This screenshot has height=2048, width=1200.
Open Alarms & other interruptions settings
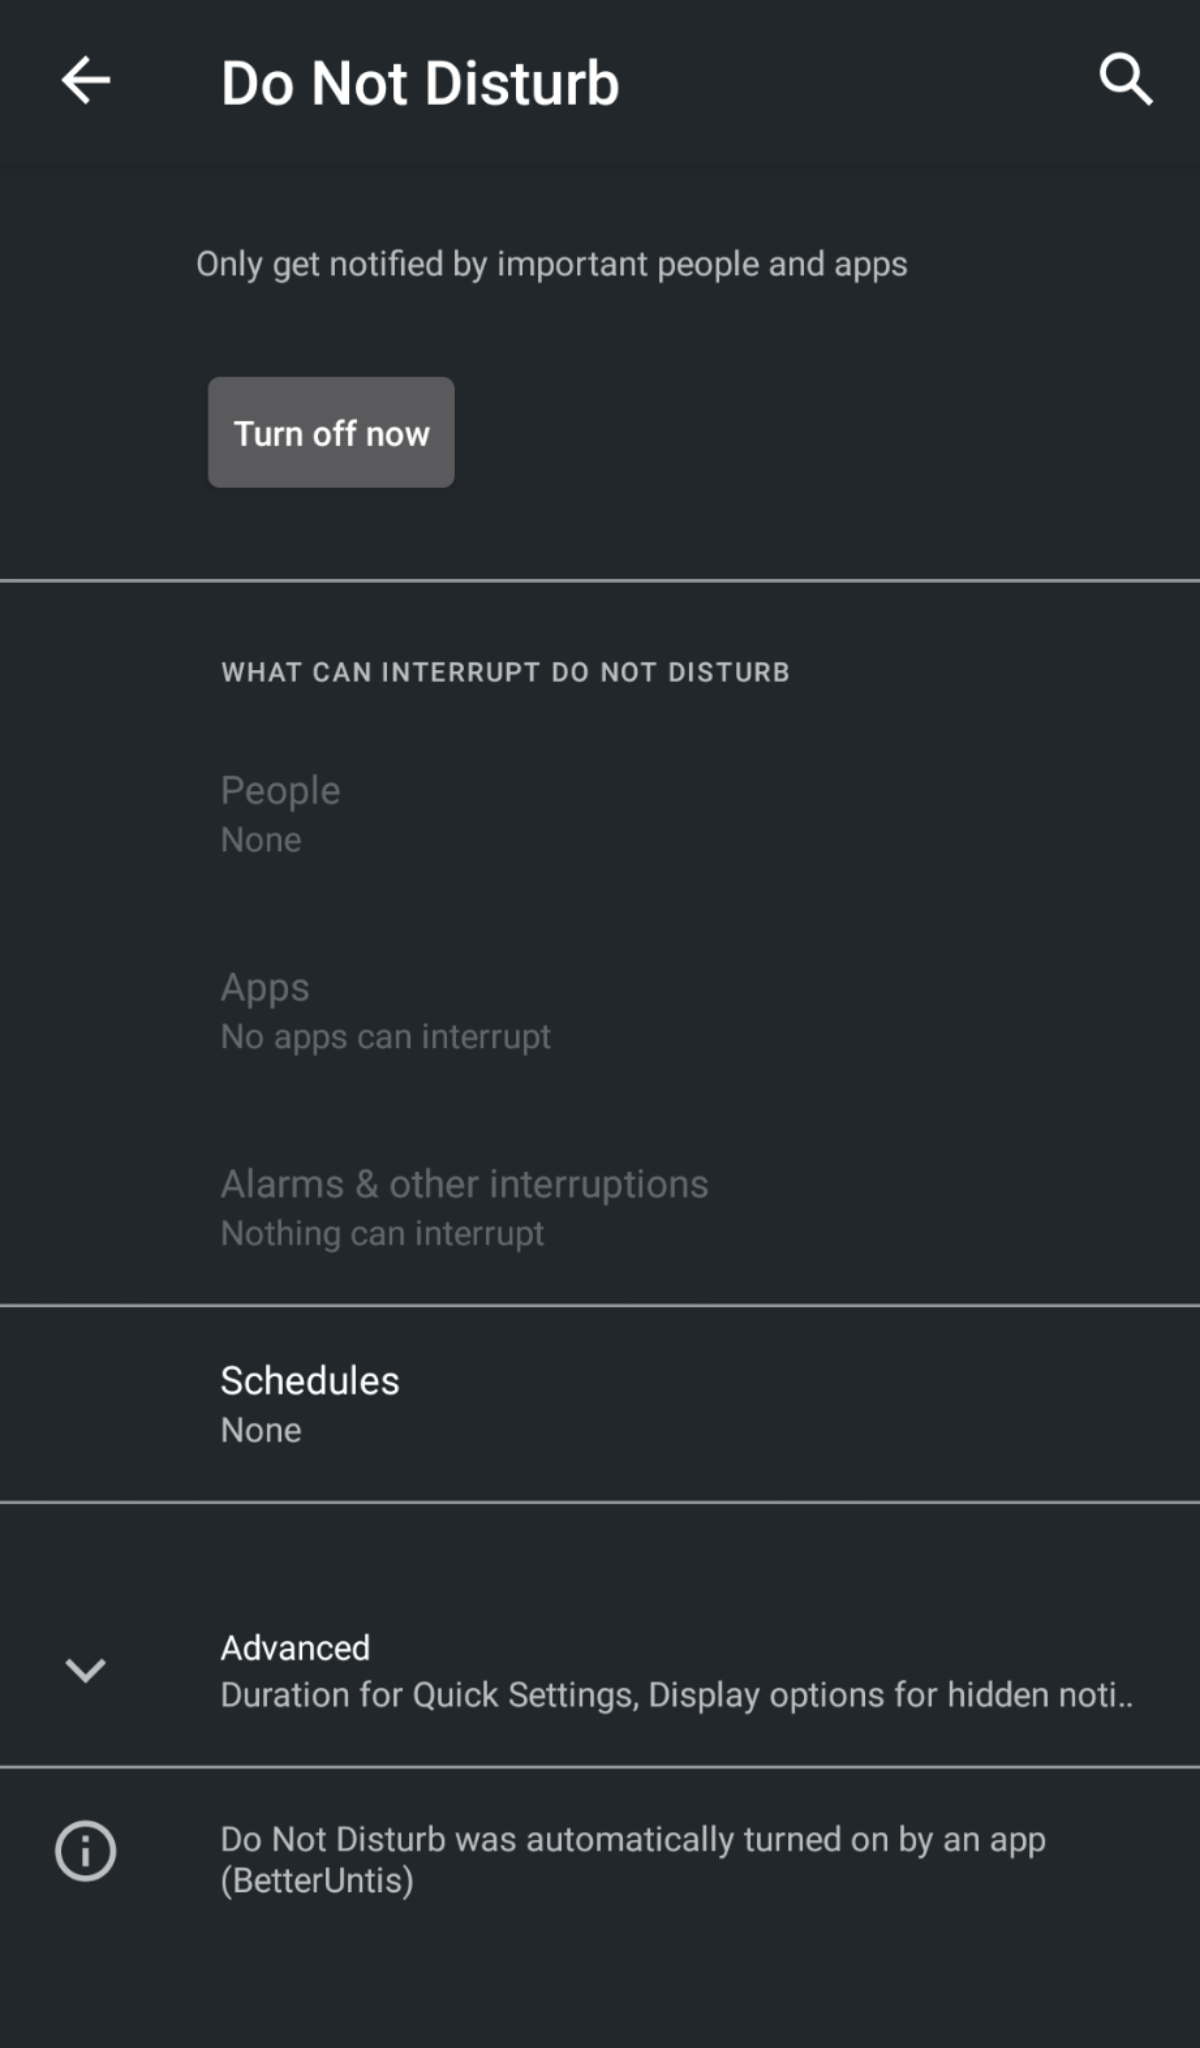click(600, 1205)
